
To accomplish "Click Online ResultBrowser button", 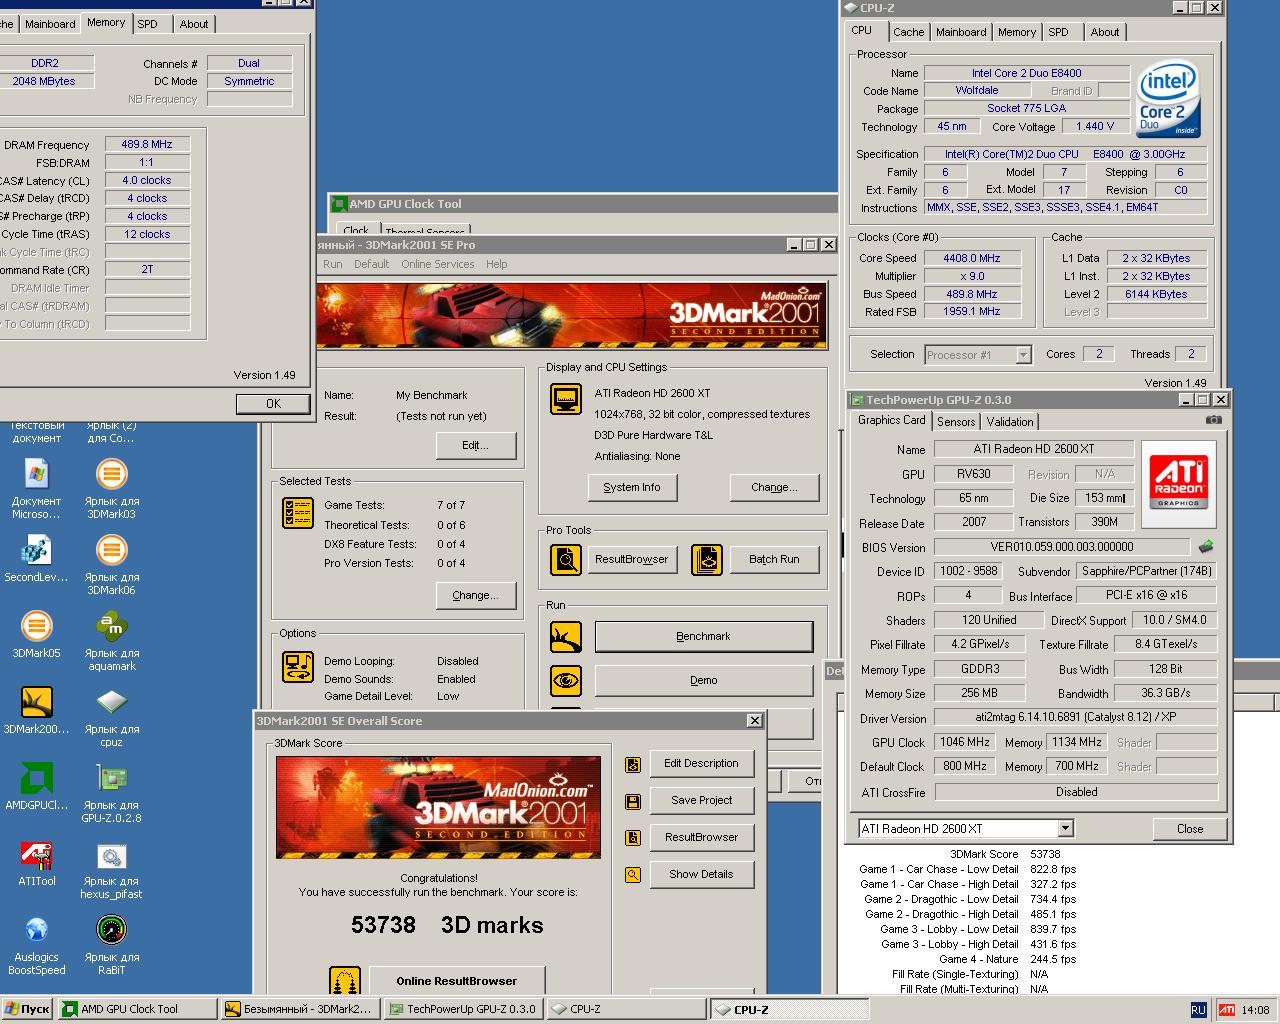I will pos(457,981).
